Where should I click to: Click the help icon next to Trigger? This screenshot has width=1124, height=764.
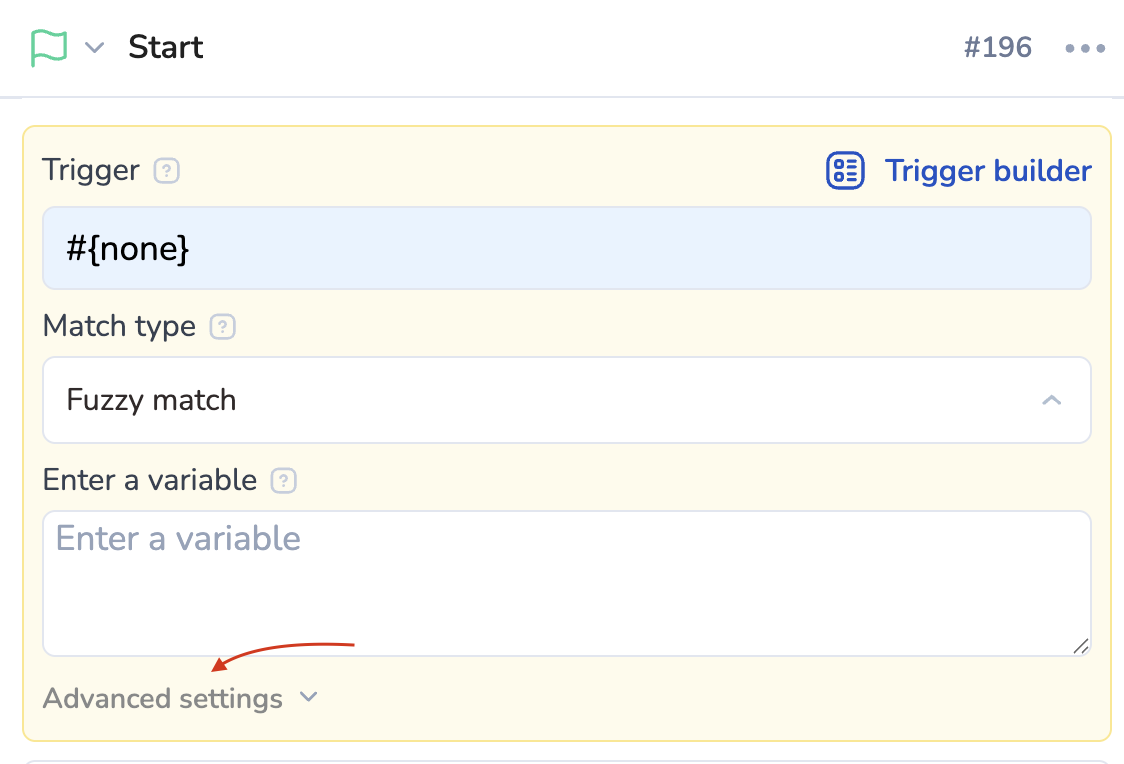(166, 171)
